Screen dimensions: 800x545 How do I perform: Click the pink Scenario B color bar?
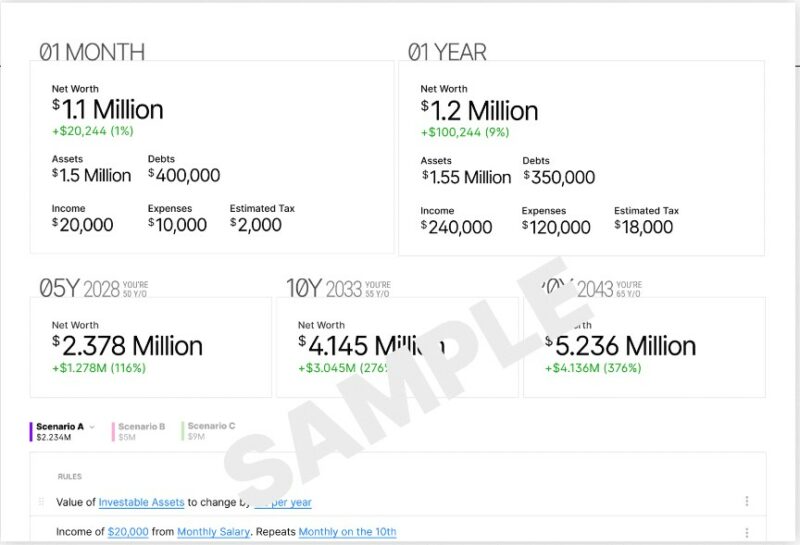pyautogui.click(x=113, y=432)
